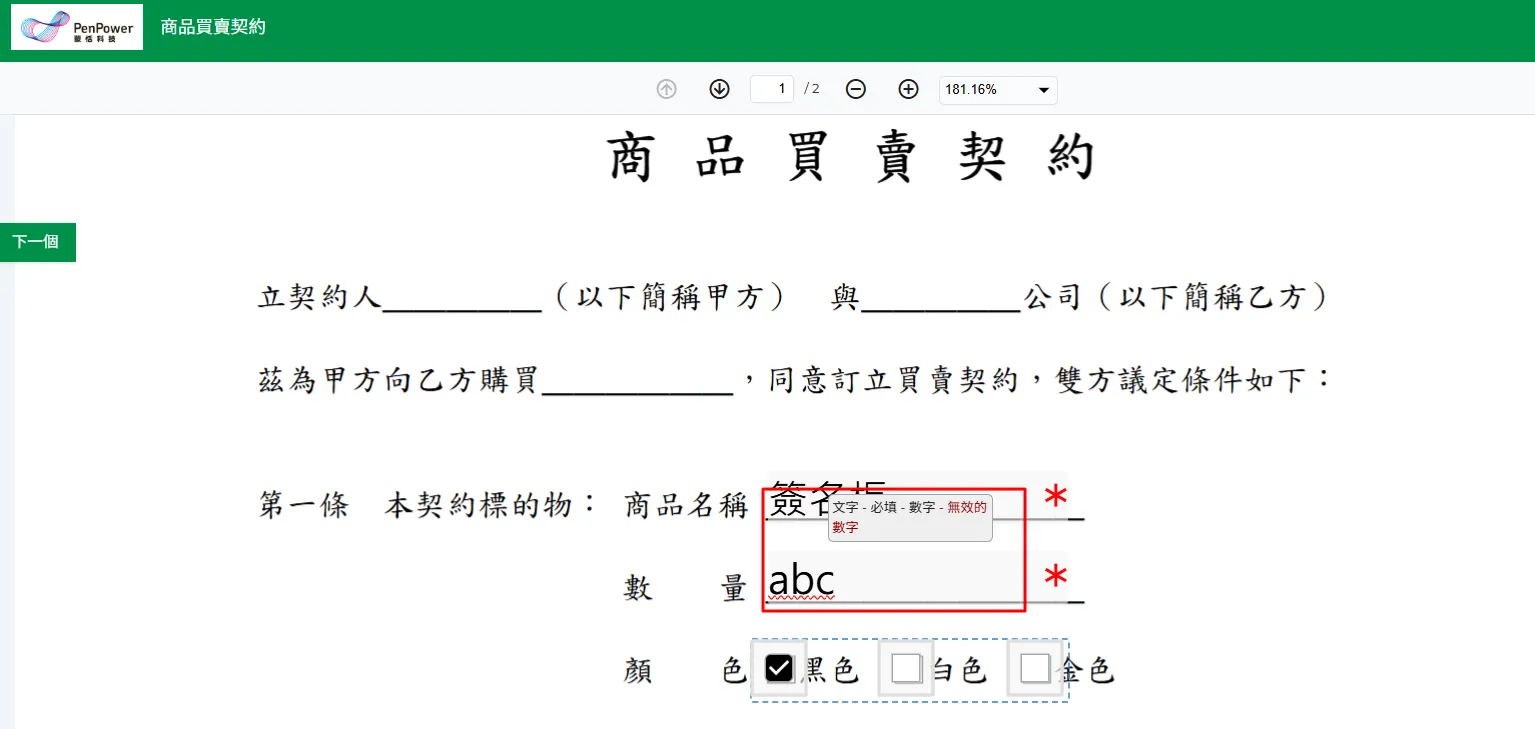The width and height of the screenshot is (1535, 729).
Task: Check the 白色 checkbox
Action: point(906,668)
